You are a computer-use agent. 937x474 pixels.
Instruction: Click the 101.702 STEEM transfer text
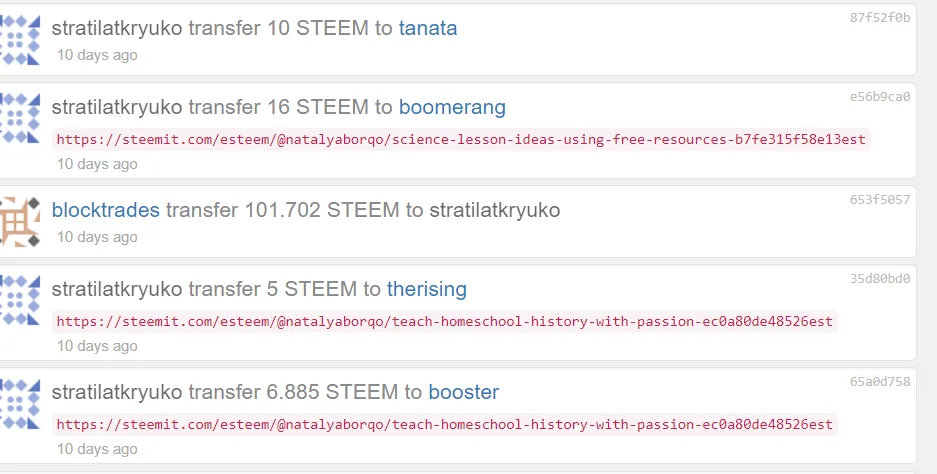click(x=283, y=210)
